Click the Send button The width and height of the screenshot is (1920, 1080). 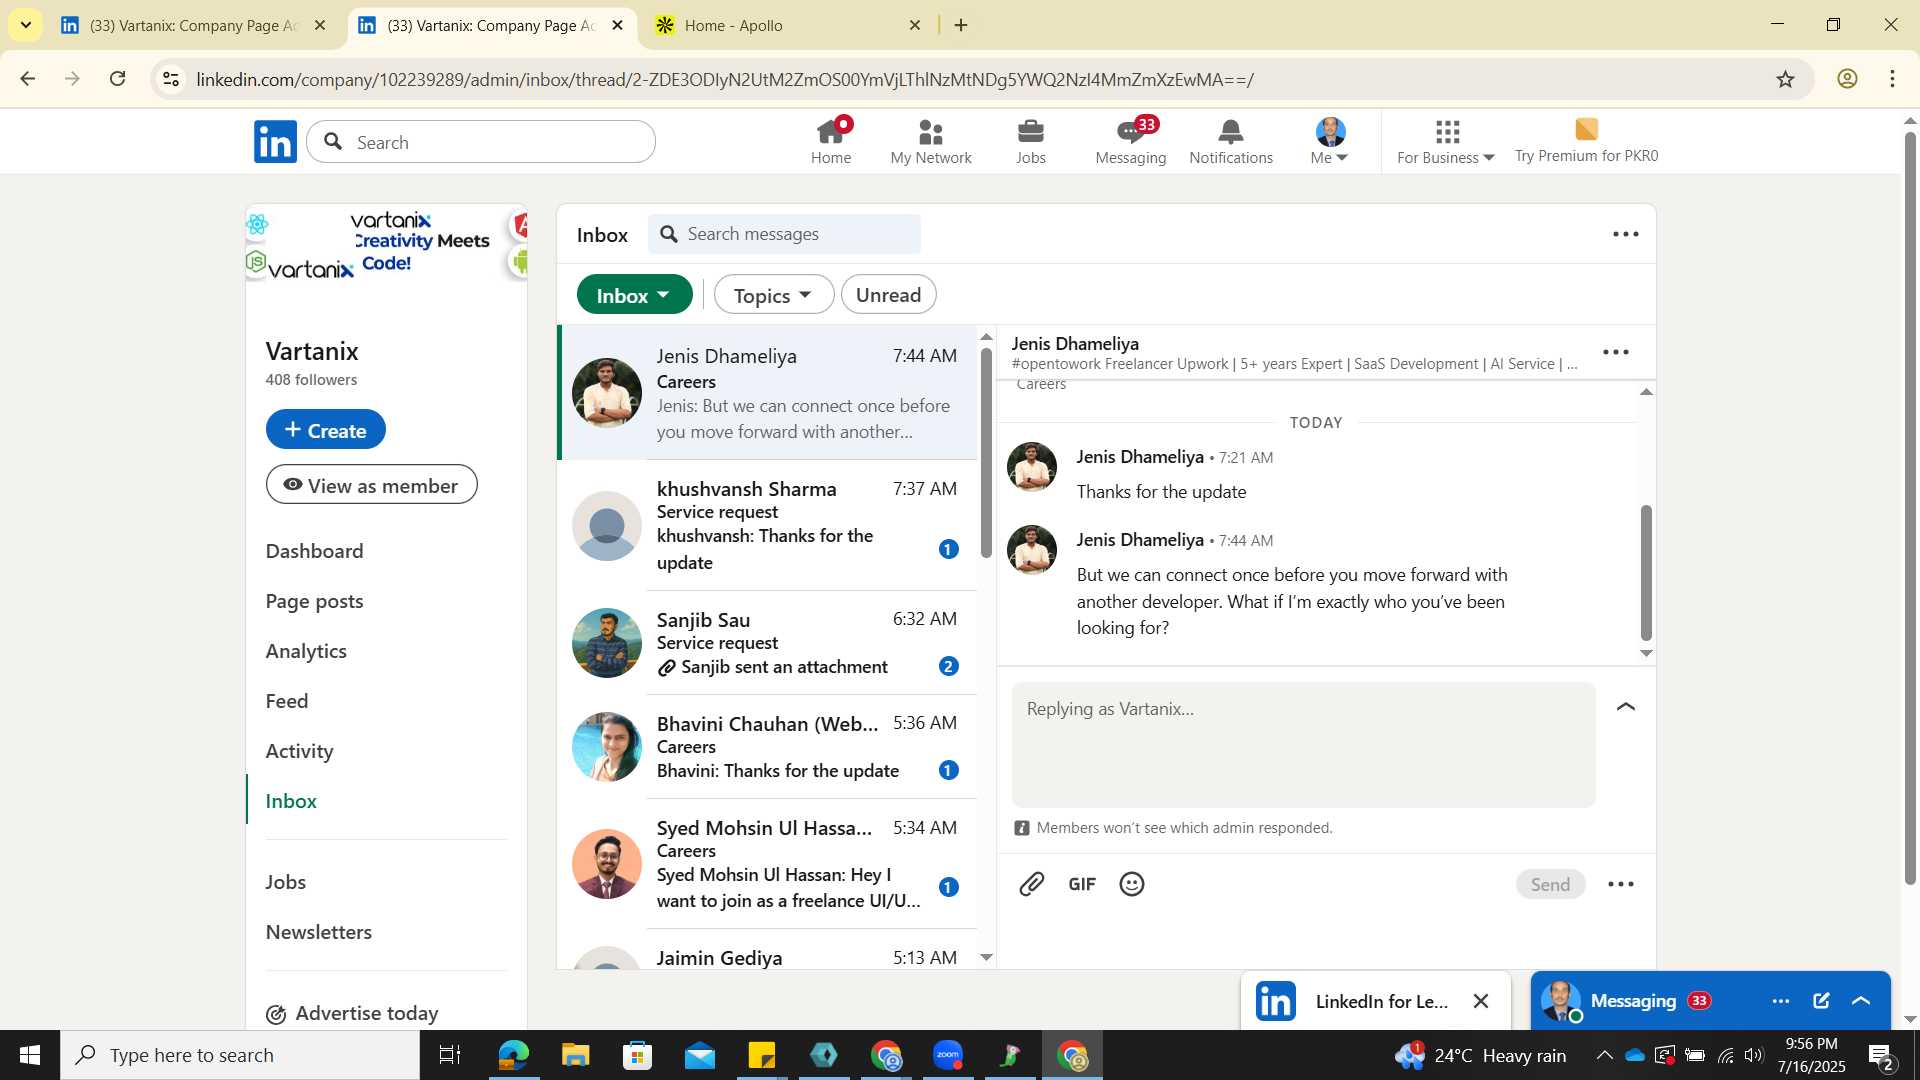[x=1550, y=884]
